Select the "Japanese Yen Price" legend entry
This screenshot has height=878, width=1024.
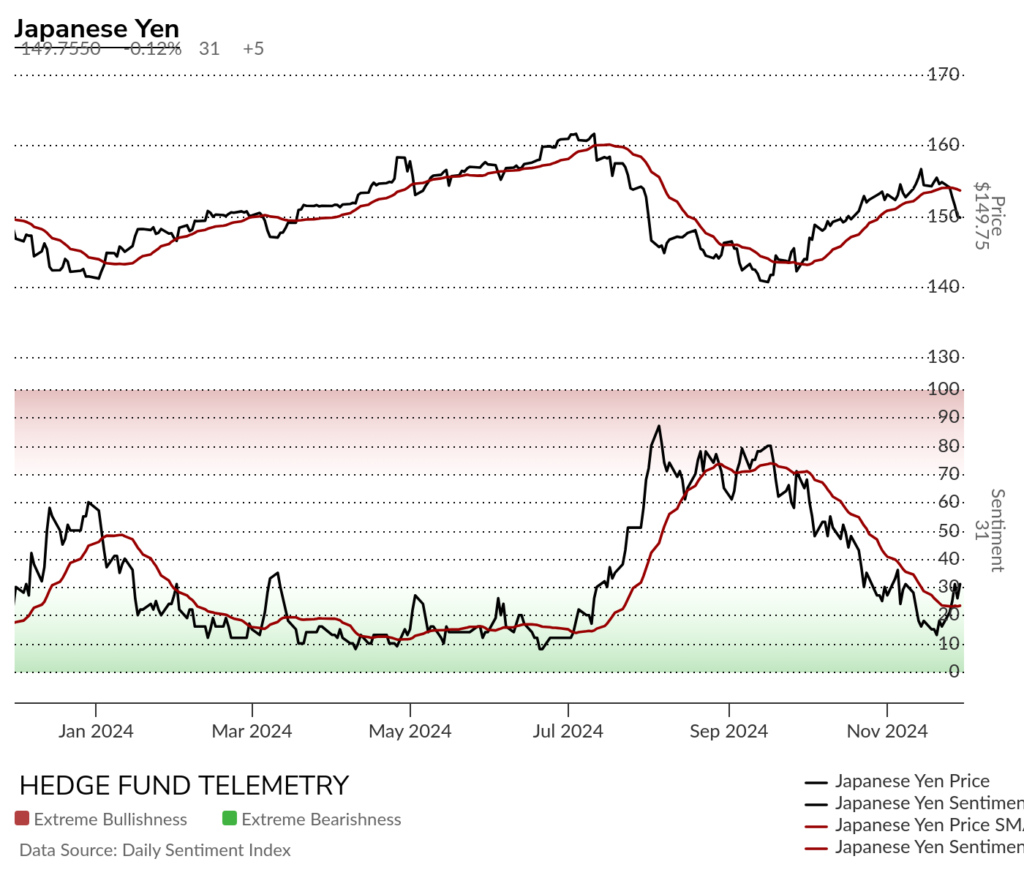pos(912,781)
